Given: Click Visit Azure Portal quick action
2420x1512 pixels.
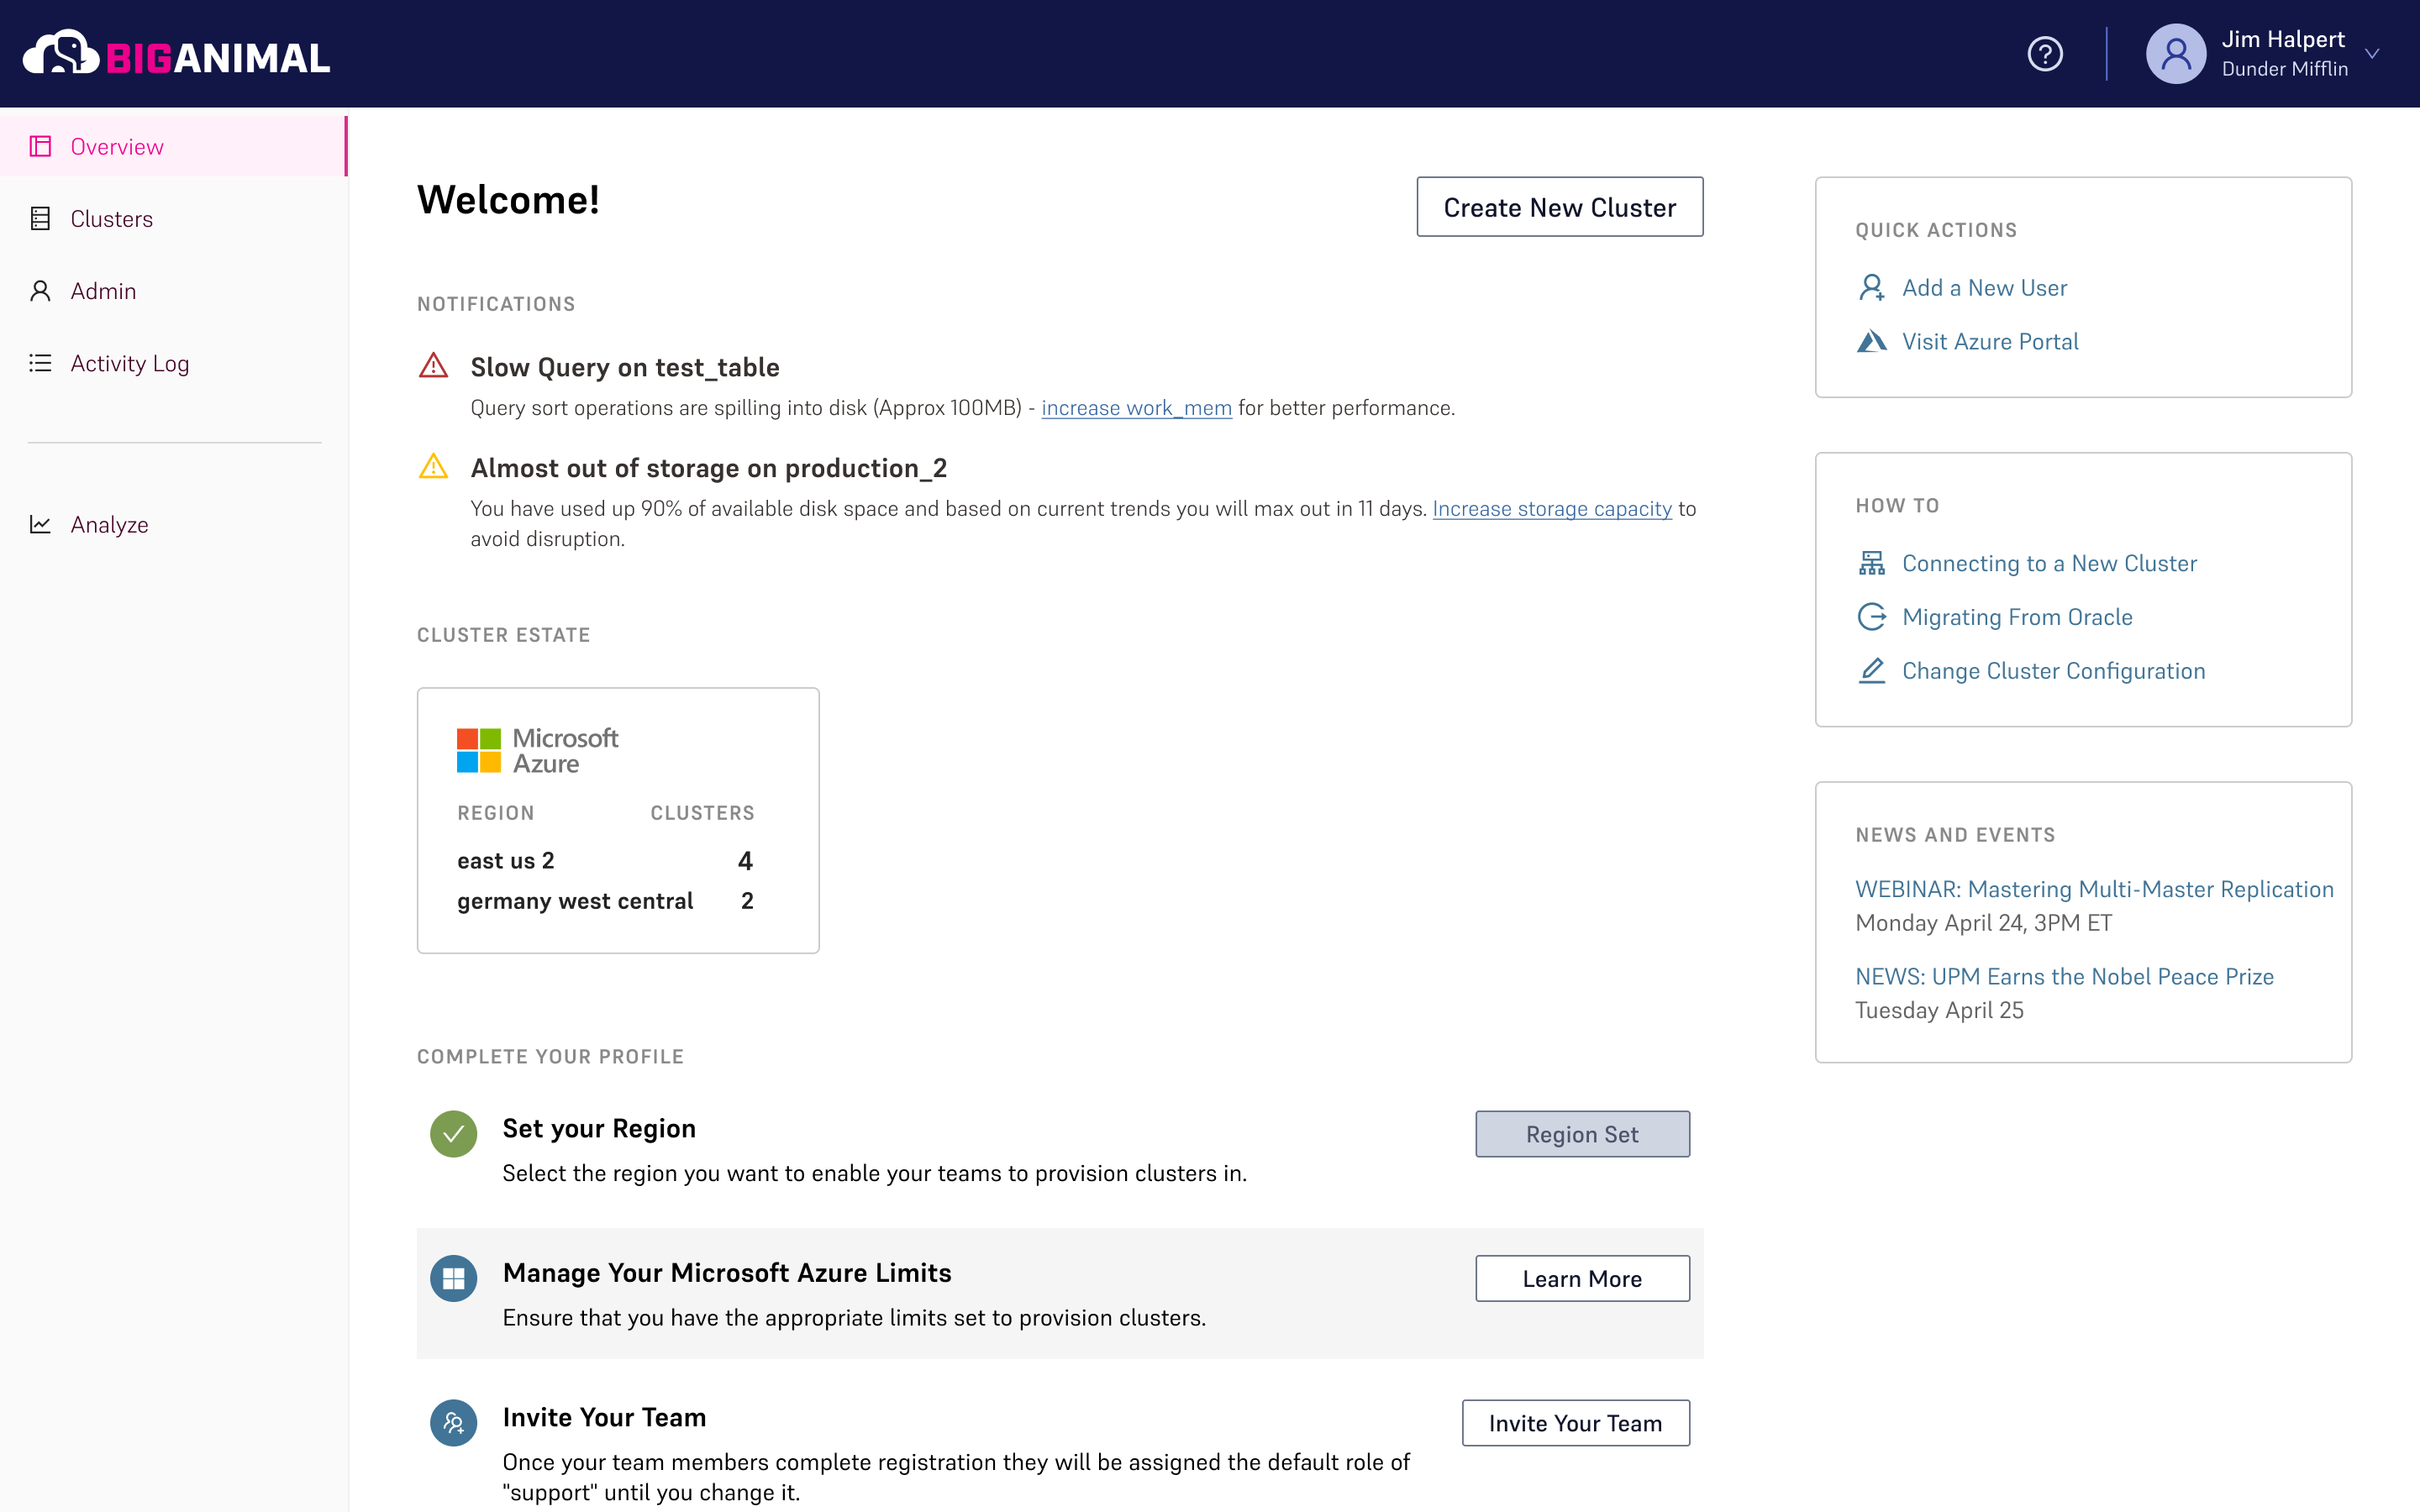Looking at the screenshot, I should [1989, 342].
